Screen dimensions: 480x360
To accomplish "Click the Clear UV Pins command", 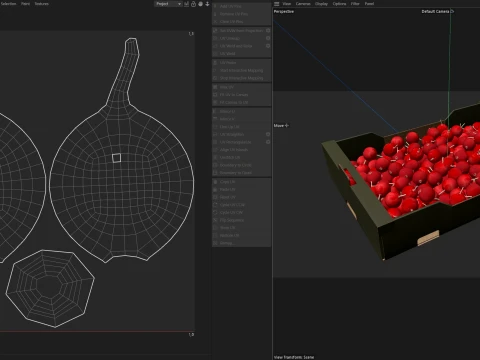I will tap(241, 22).
